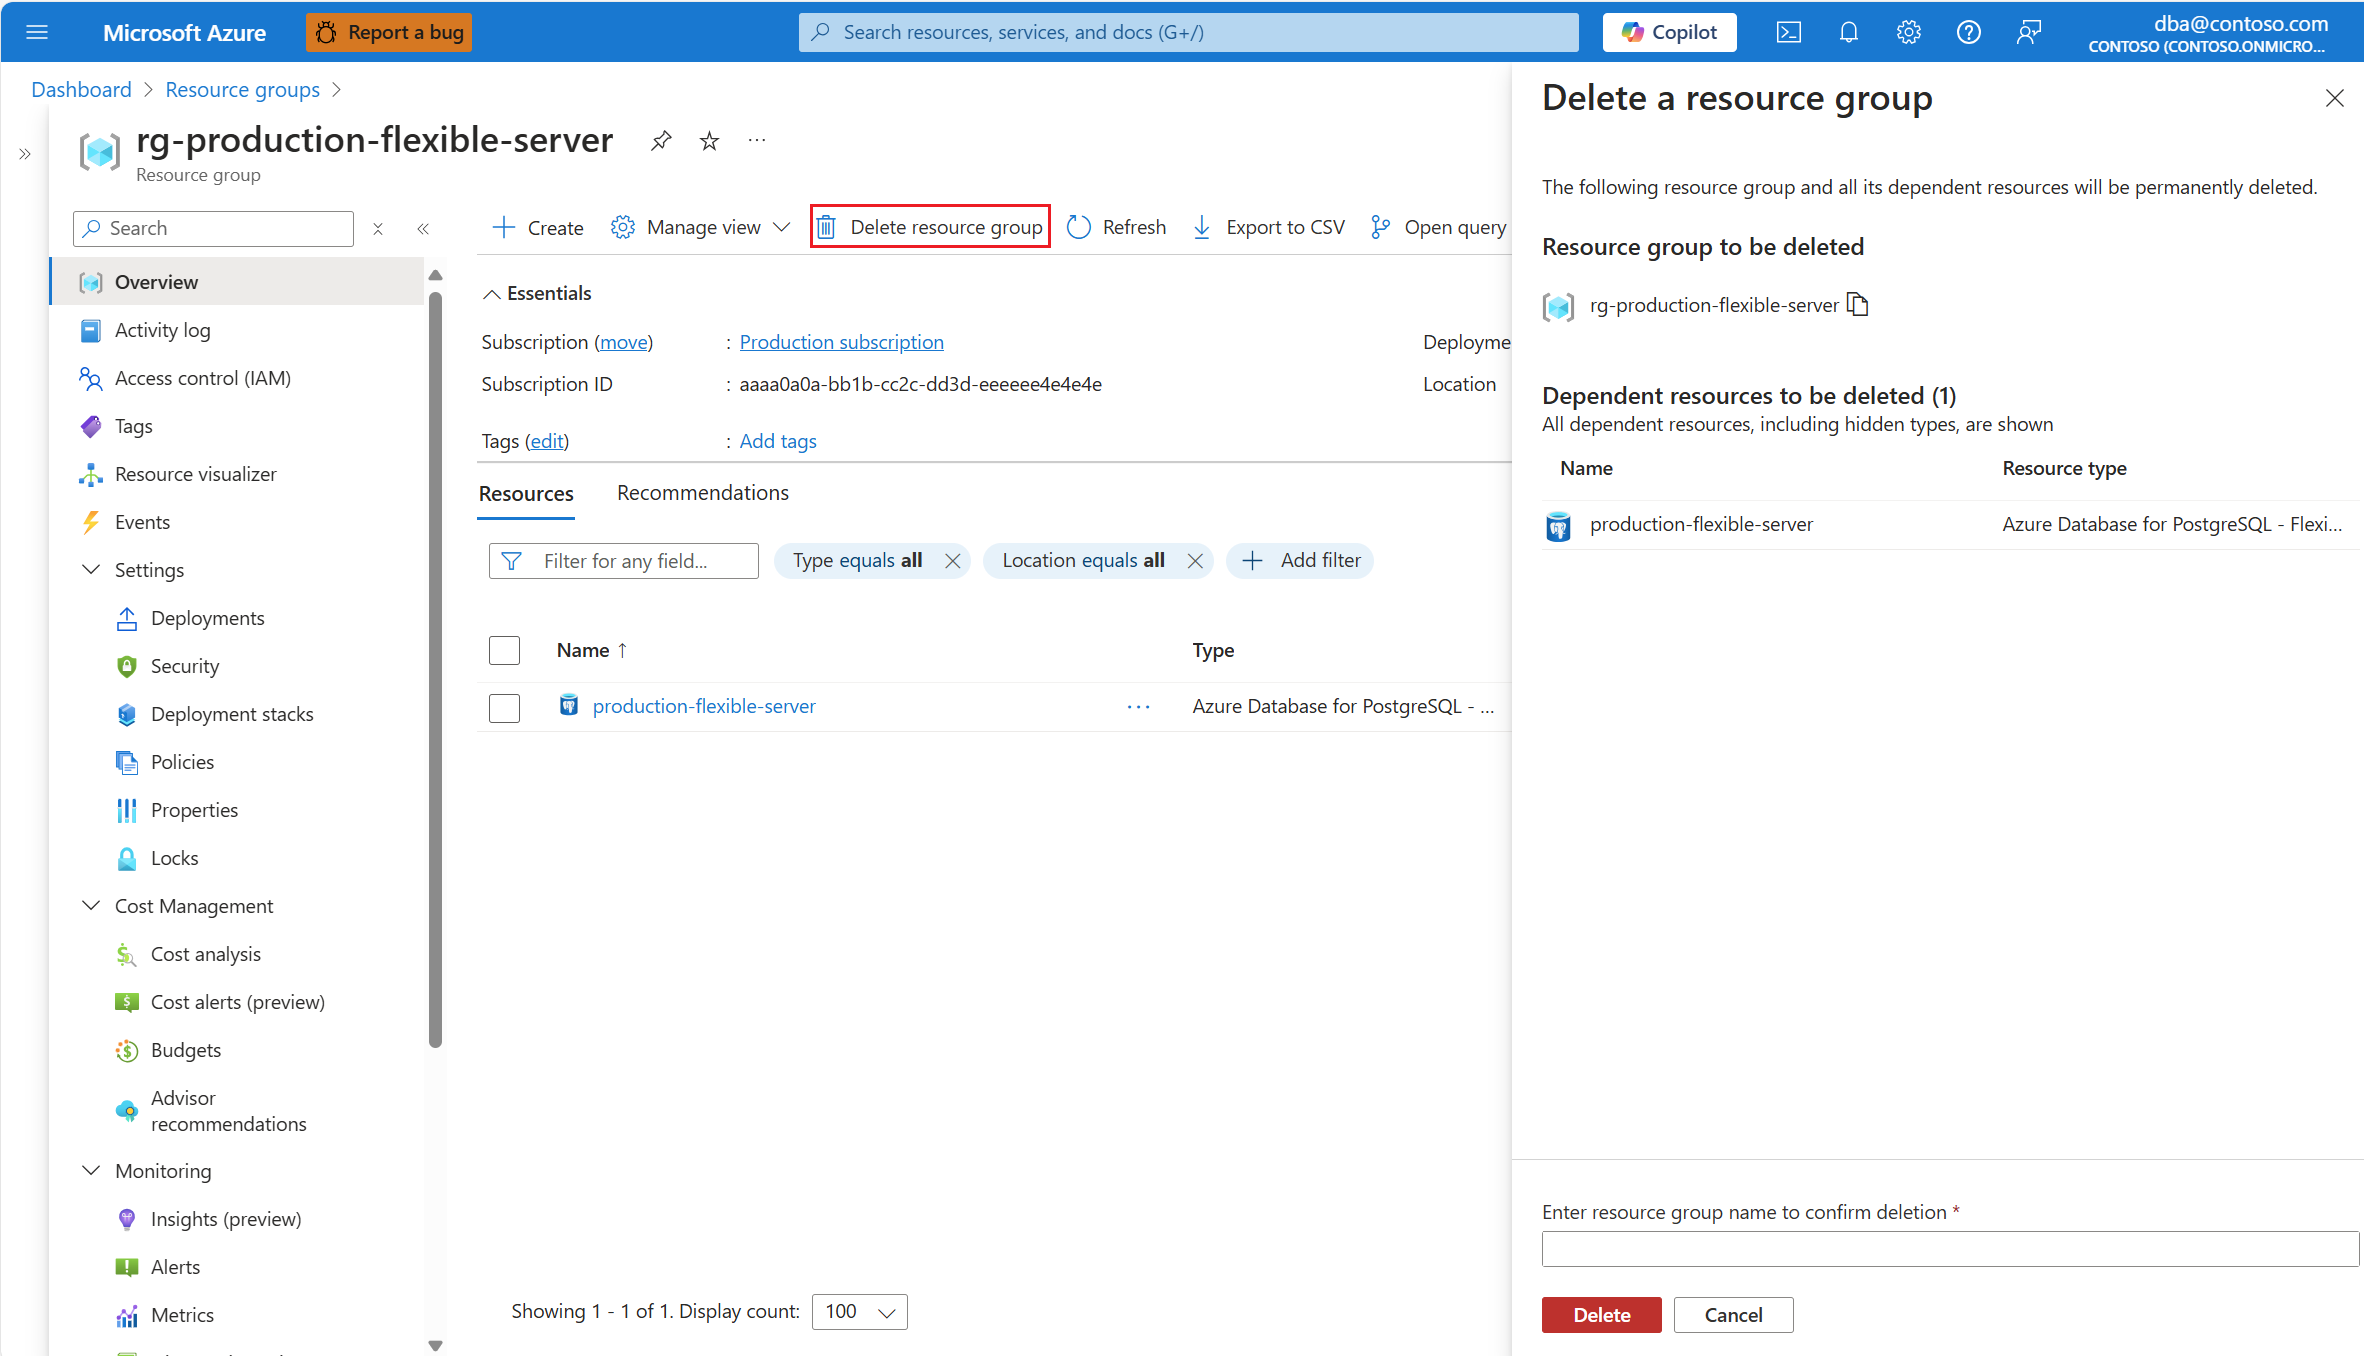Mark resource group as favorite star

[709, 141]
